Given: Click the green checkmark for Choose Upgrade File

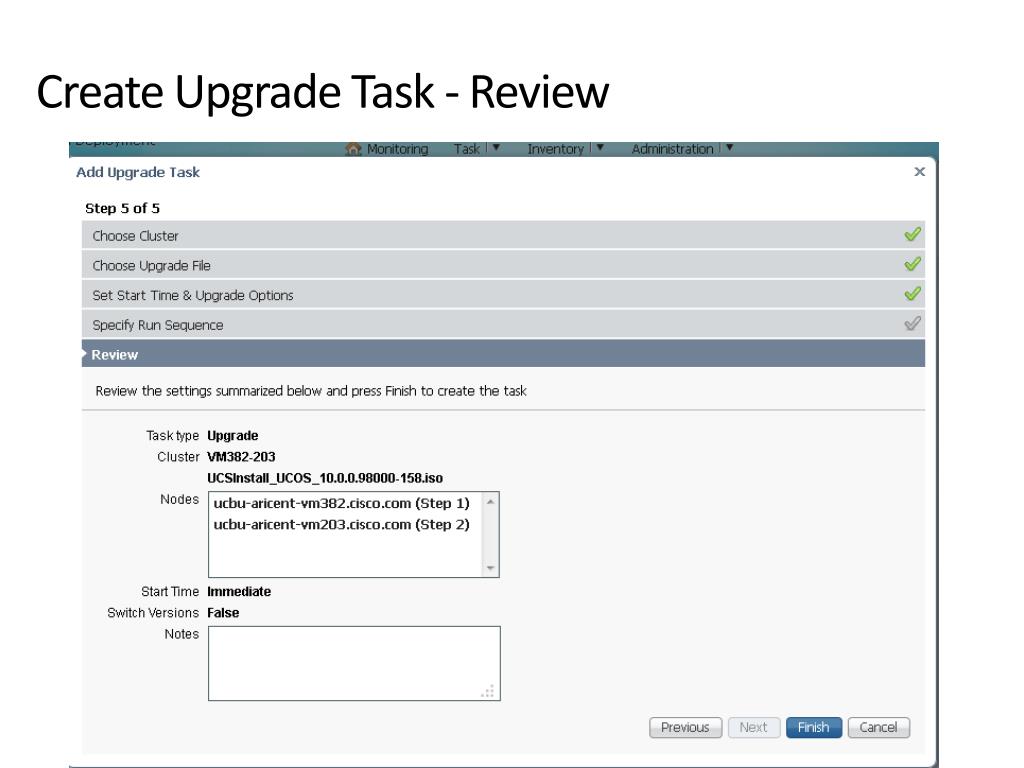Looking at the screenshot, I should click(x=912, y=264).
